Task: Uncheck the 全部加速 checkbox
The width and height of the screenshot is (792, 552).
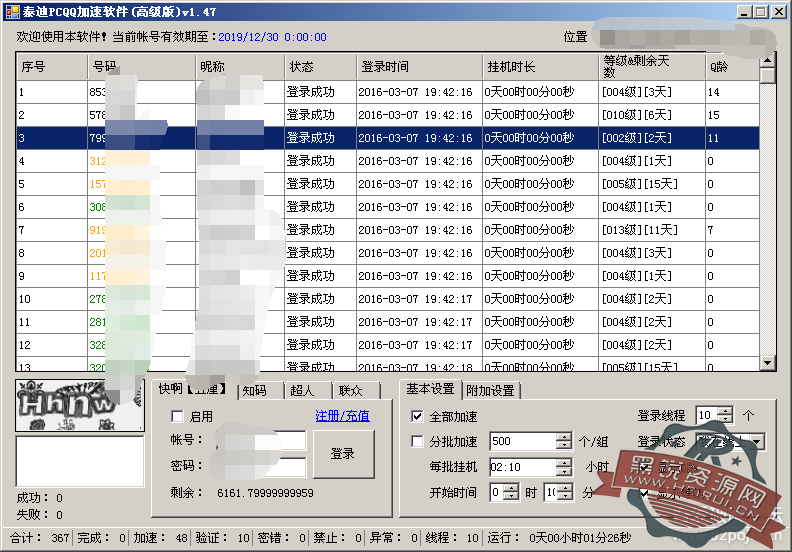Action: point(417,416)
